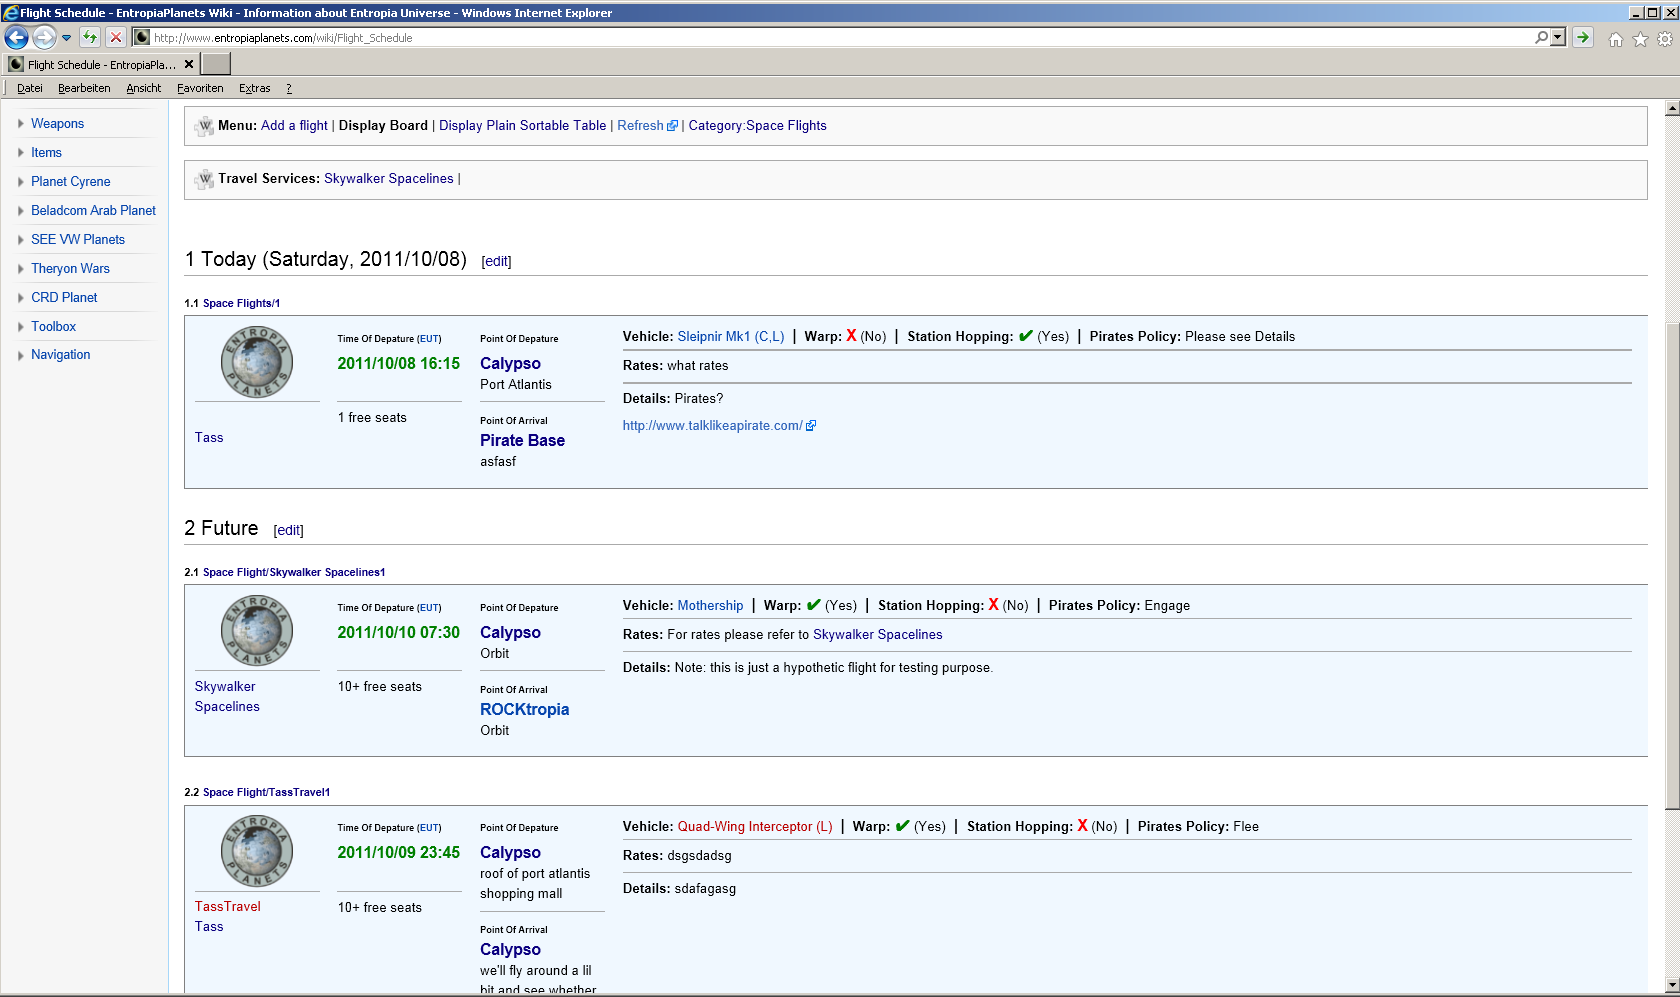Click the scrollbar up arrow

pos(1671,107)
